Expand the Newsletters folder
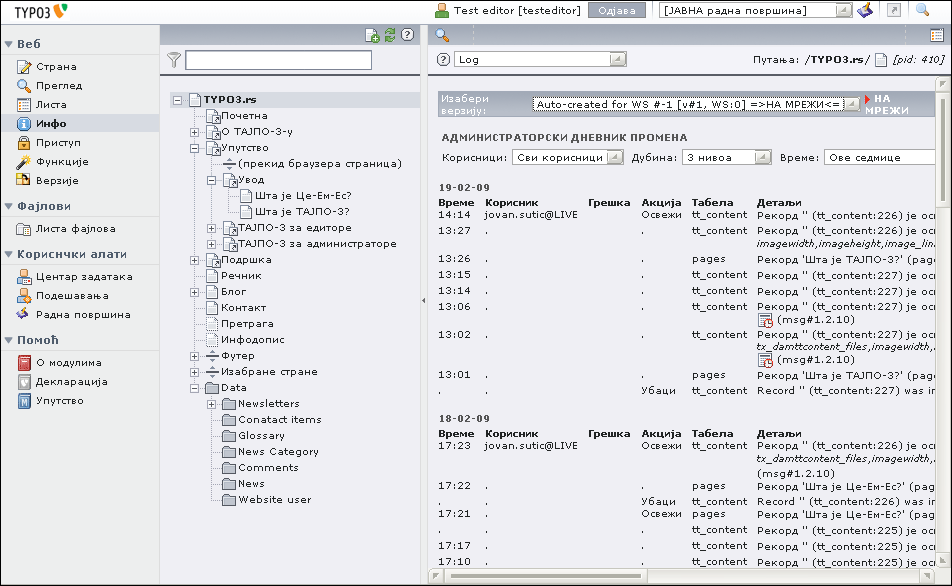Screen dimensions: 952x586 click(x=211, y=404)
